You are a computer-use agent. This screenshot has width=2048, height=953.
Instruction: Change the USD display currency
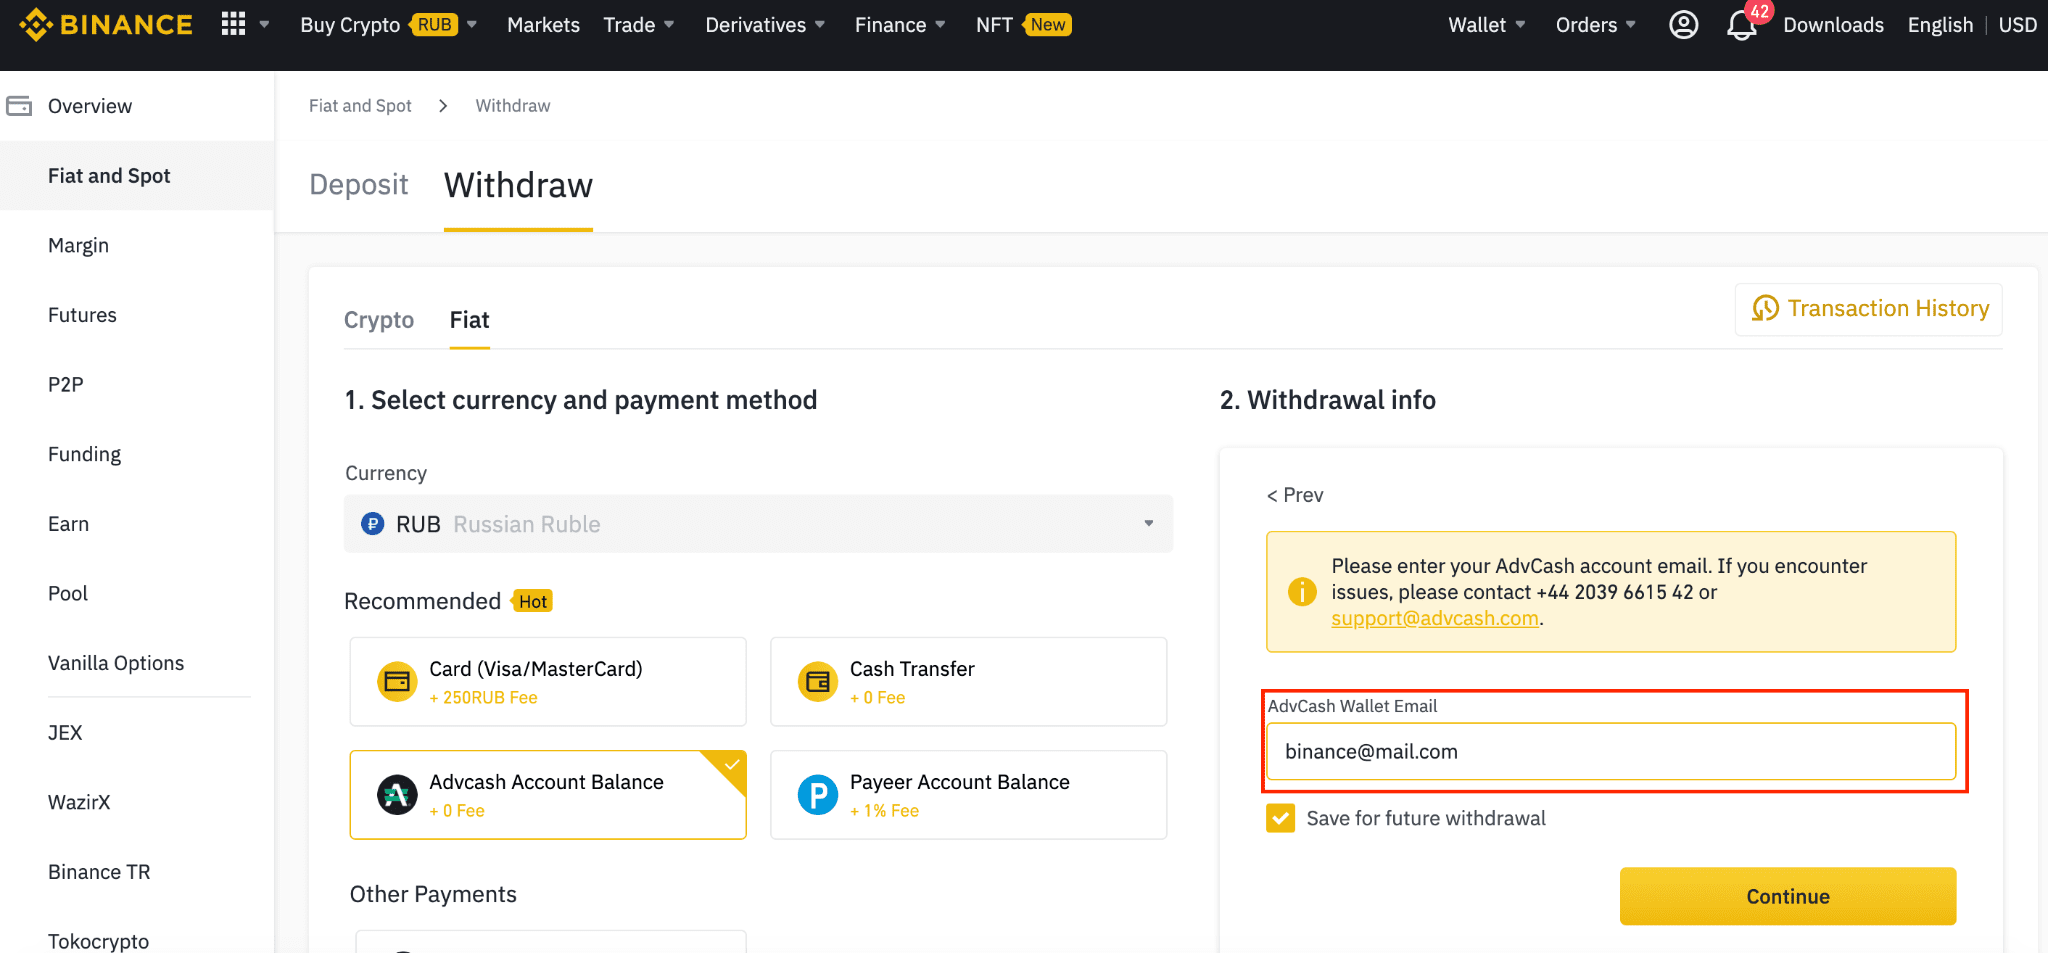point(2017,25)
